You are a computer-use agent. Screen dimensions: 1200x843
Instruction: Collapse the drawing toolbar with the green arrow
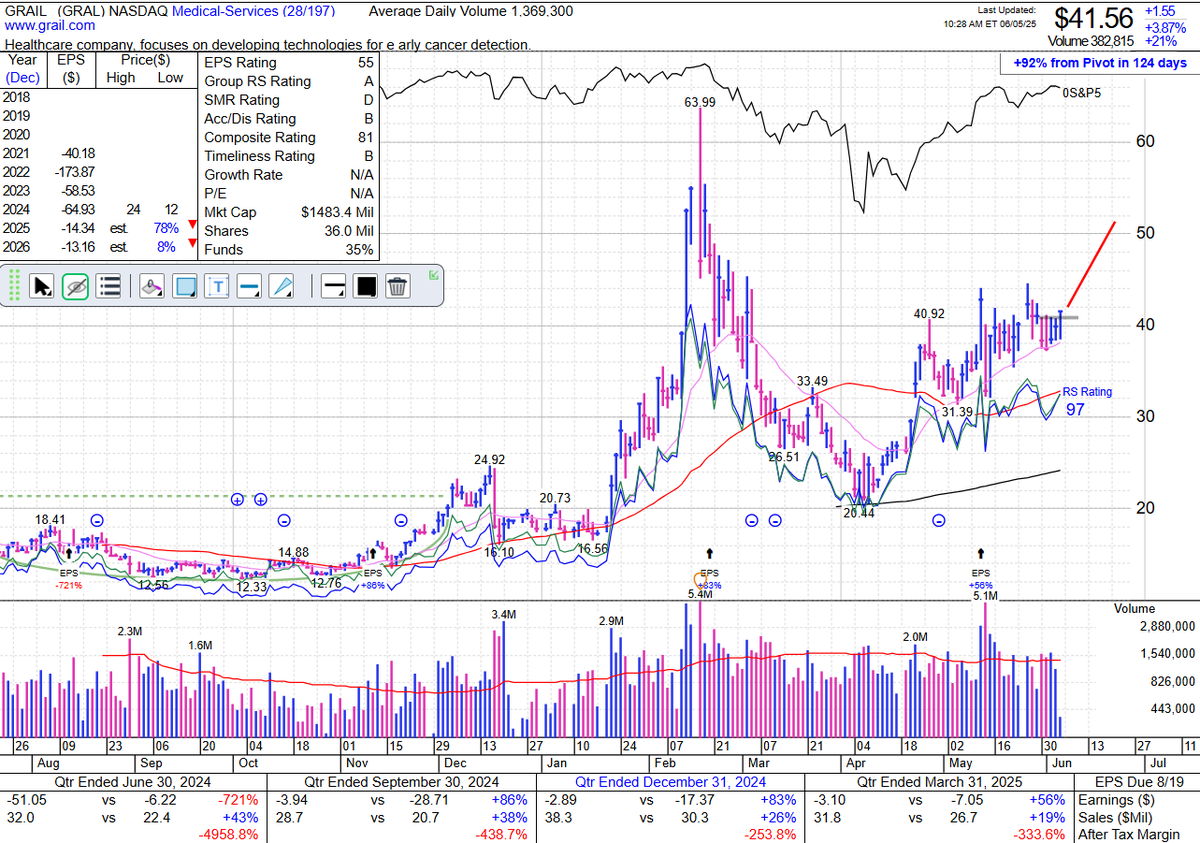pos(433,275)
